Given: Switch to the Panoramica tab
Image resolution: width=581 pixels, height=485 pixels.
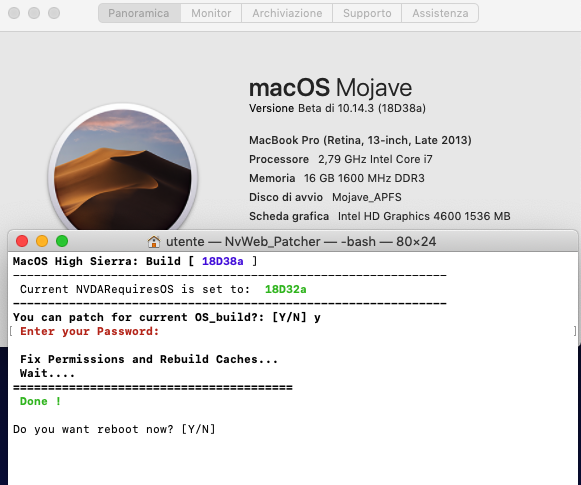Looking at the screenshot, I should click(x=139, y=13).
